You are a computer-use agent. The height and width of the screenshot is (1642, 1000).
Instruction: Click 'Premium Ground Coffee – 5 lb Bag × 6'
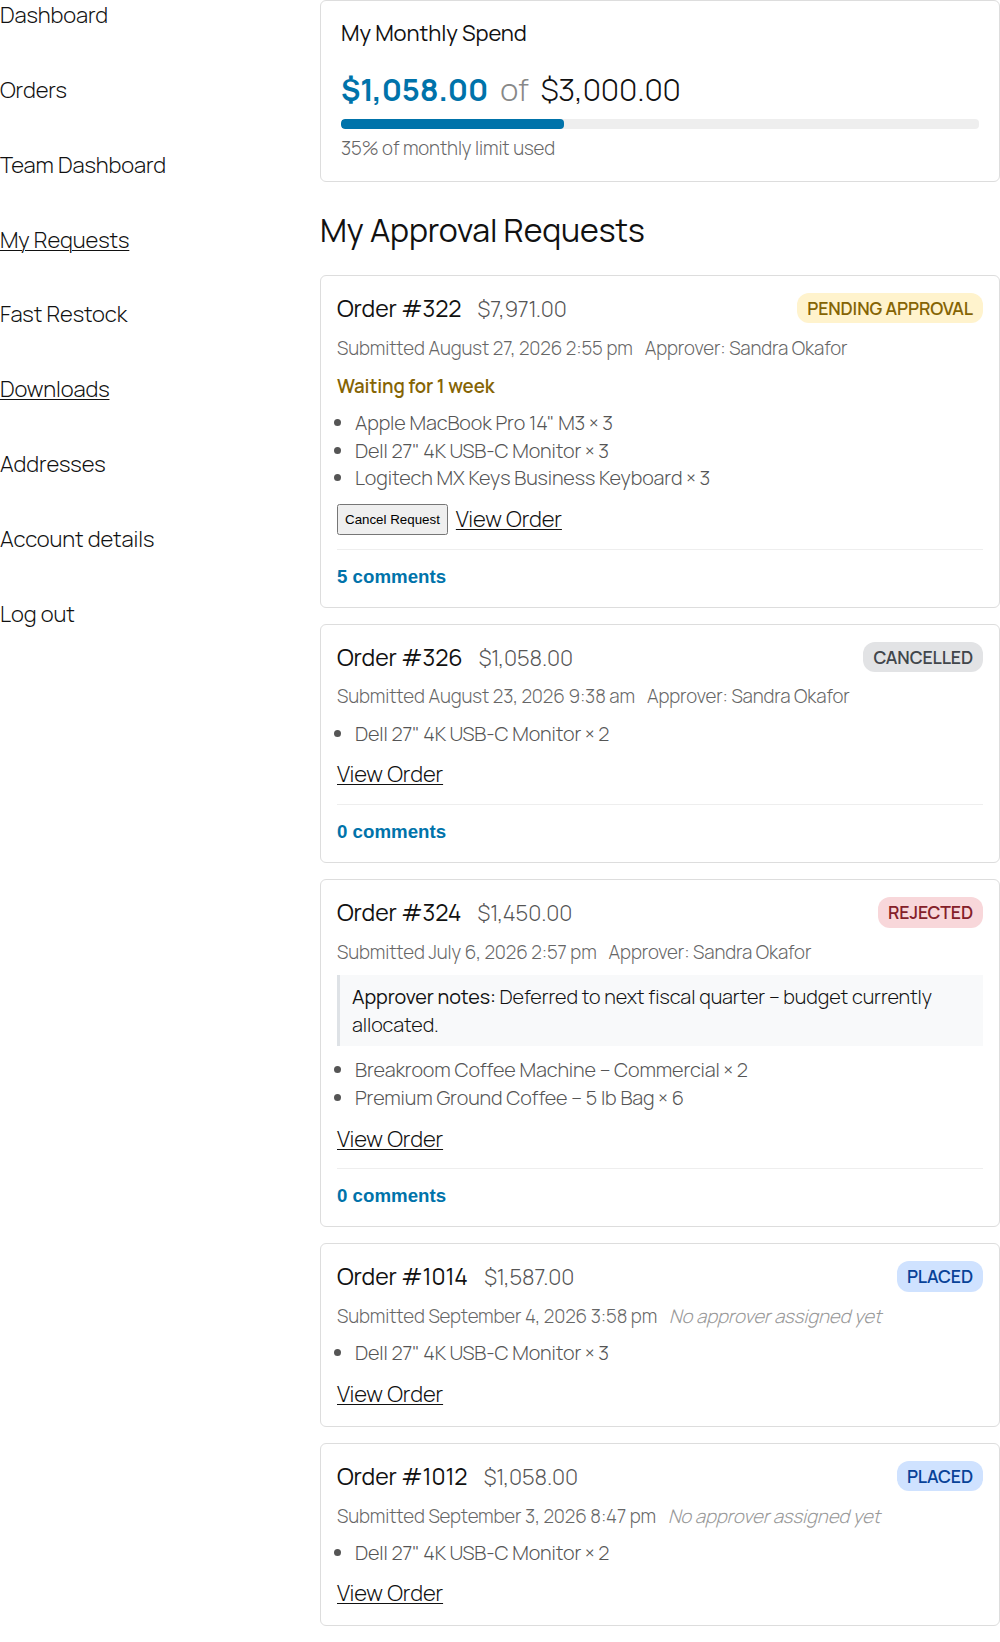coord(519,1098)
